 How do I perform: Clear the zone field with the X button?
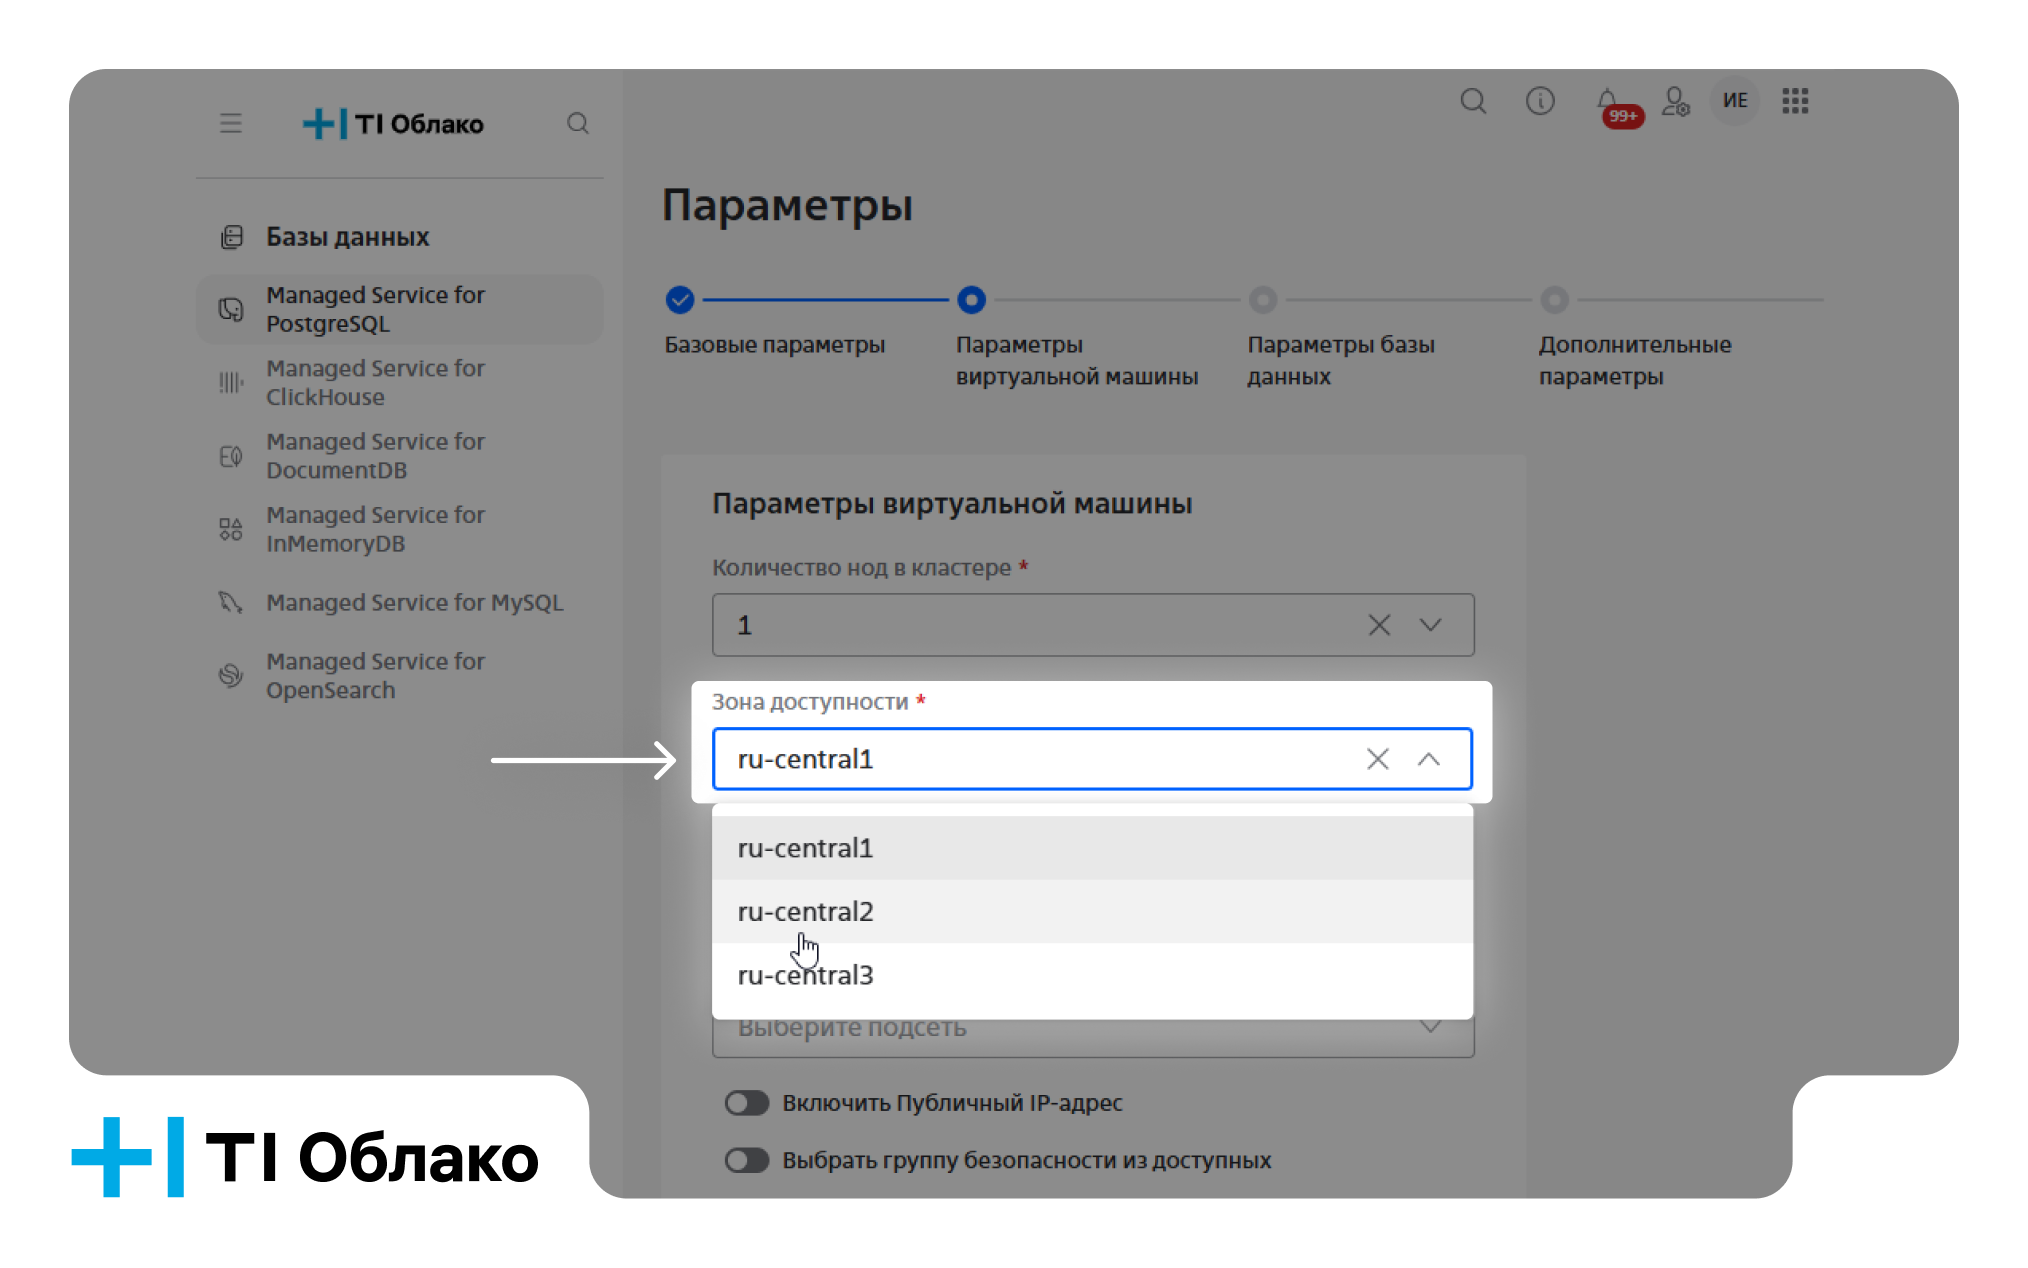pyautogui.click(x=1377, y=759)
